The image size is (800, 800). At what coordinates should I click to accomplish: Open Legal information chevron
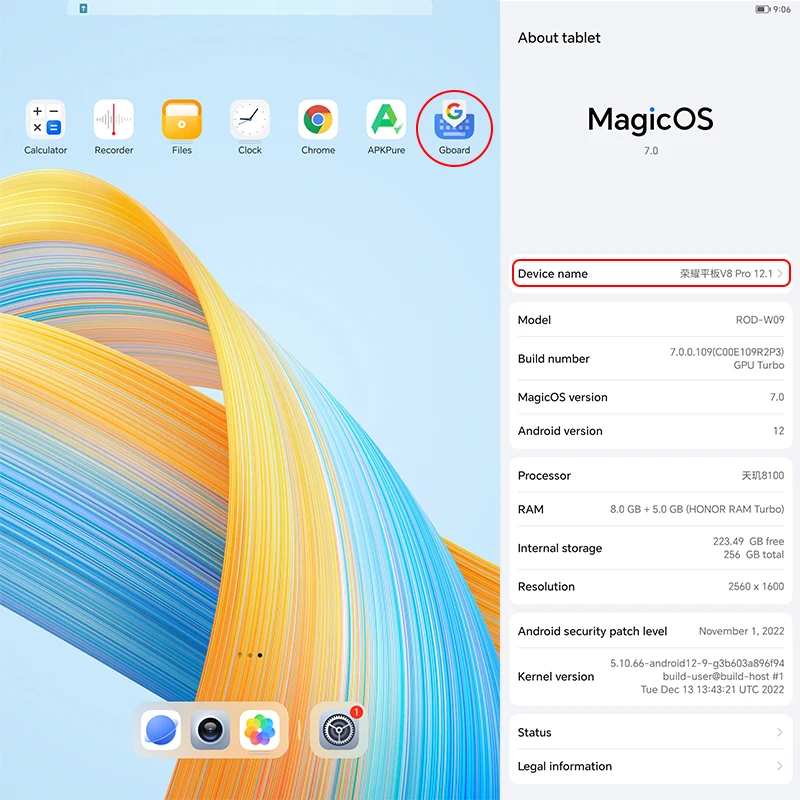[780, 766]
